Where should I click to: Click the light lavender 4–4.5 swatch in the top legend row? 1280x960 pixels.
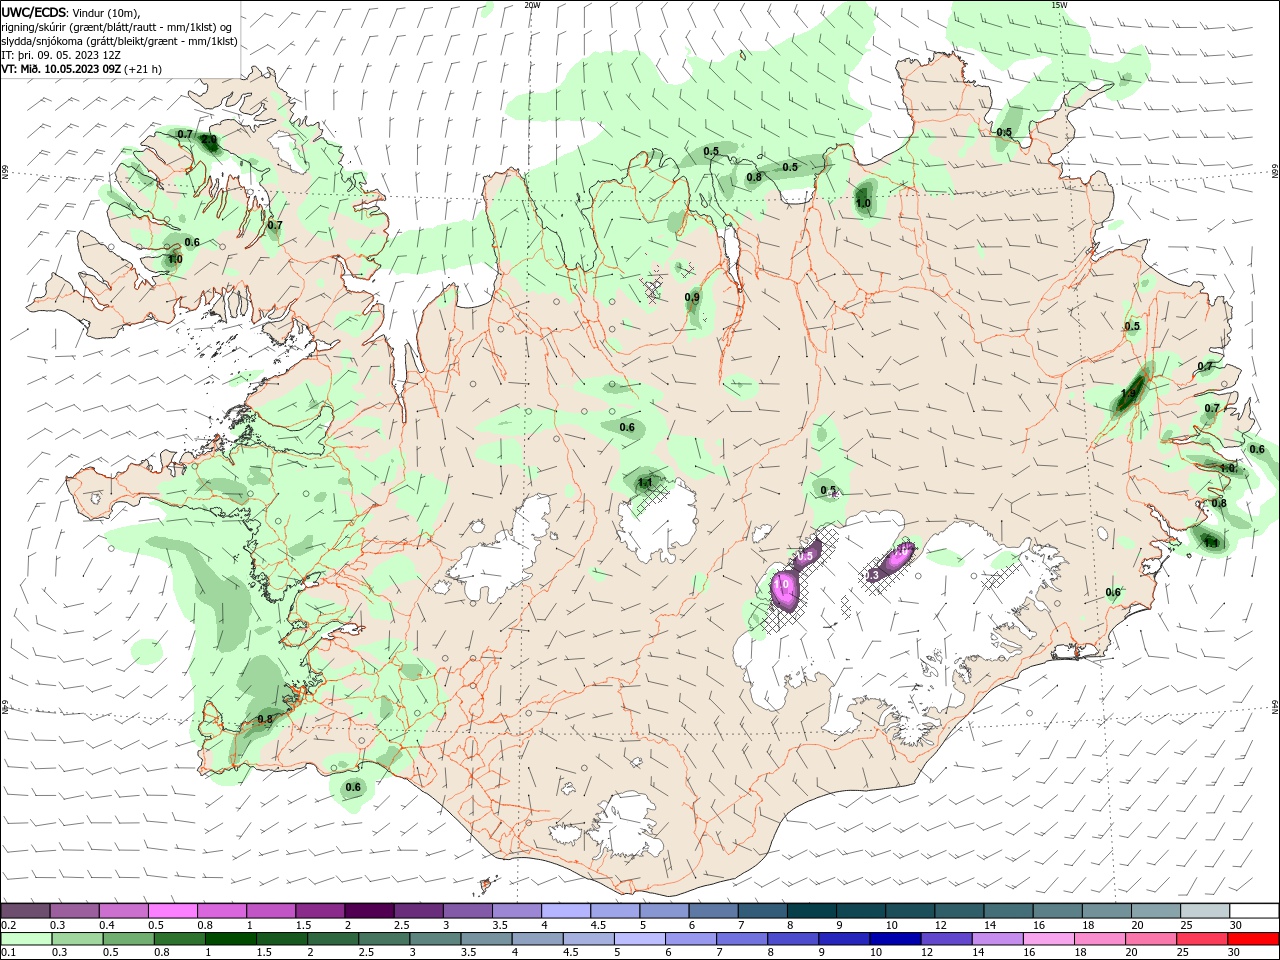565,910
